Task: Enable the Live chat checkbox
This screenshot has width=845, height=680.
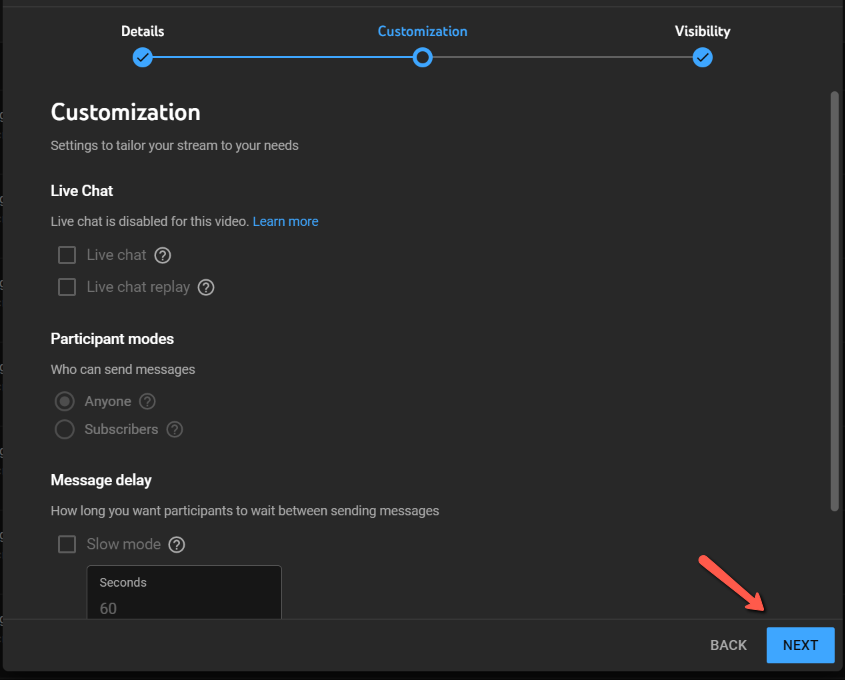Action: pyautogui.click(x=67, y=255)
